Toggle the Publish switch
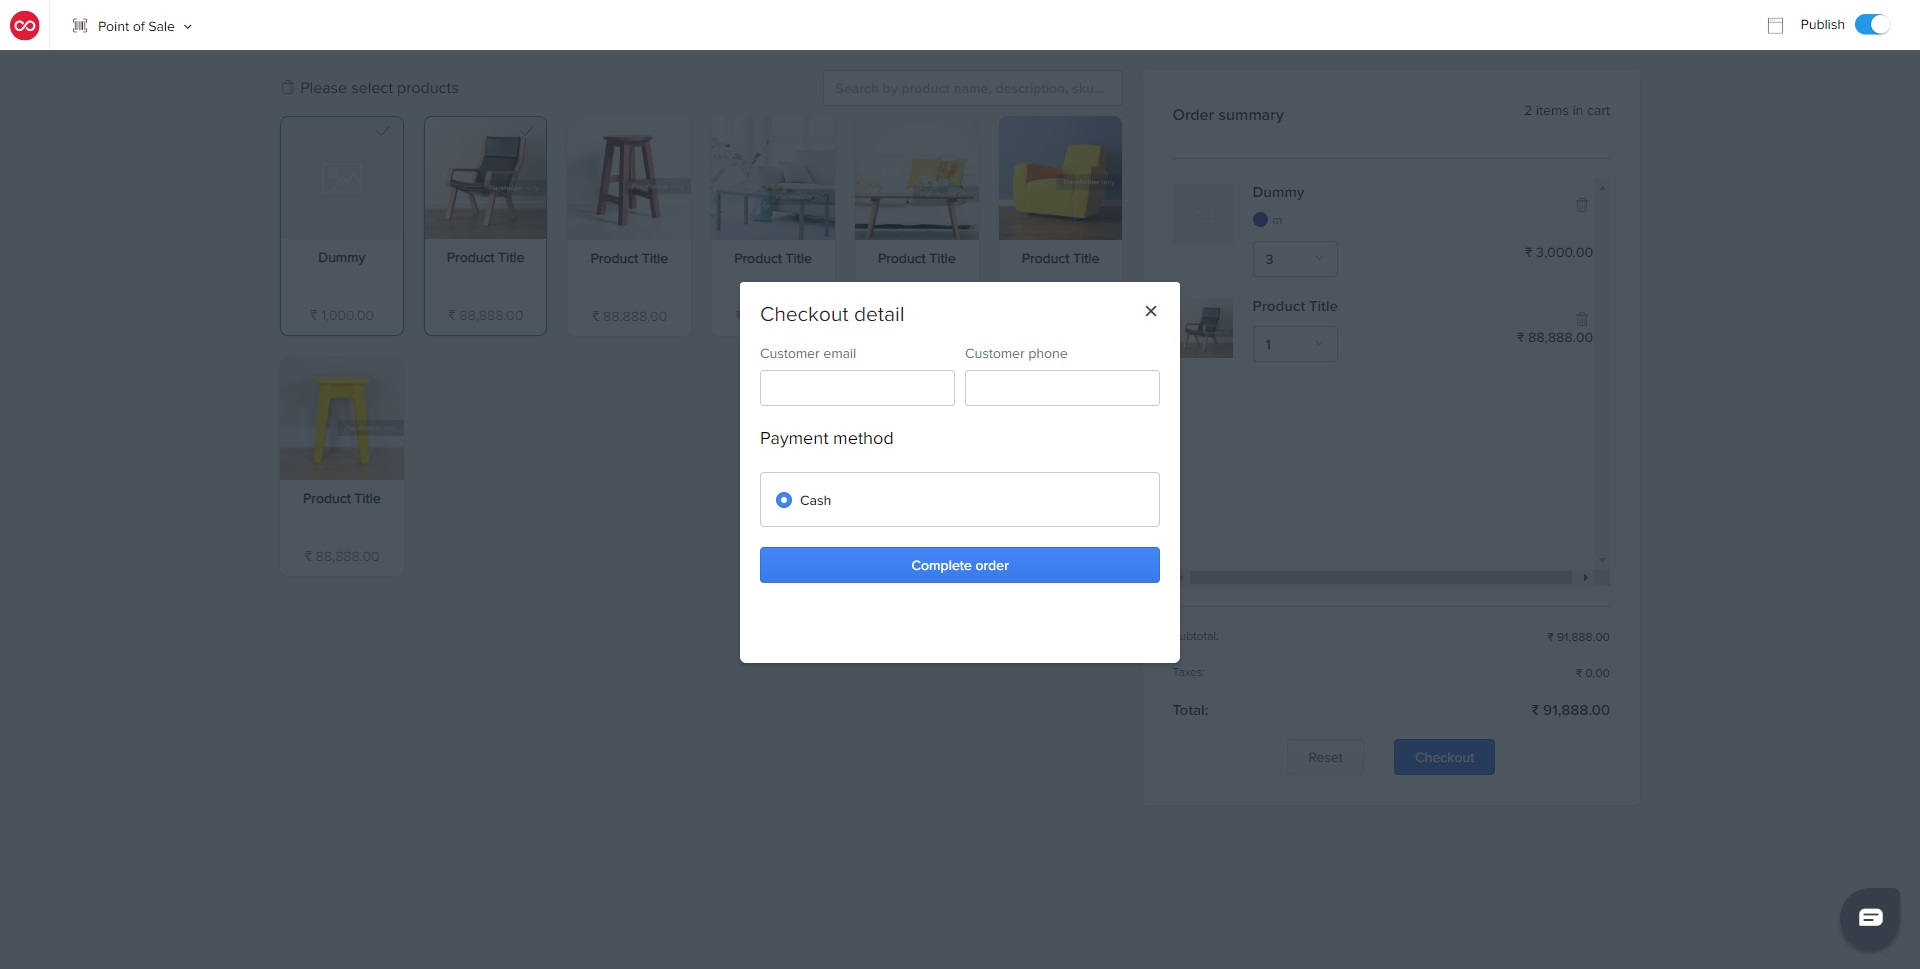 coord(1872,25)
